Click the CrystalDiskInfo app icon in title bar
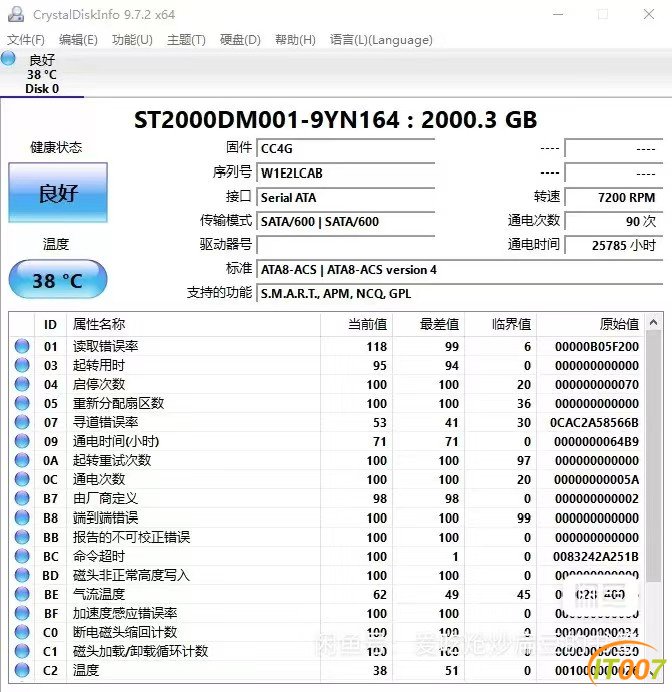The height and width of the screenshot is (692, 672). (x=16, y=14)
